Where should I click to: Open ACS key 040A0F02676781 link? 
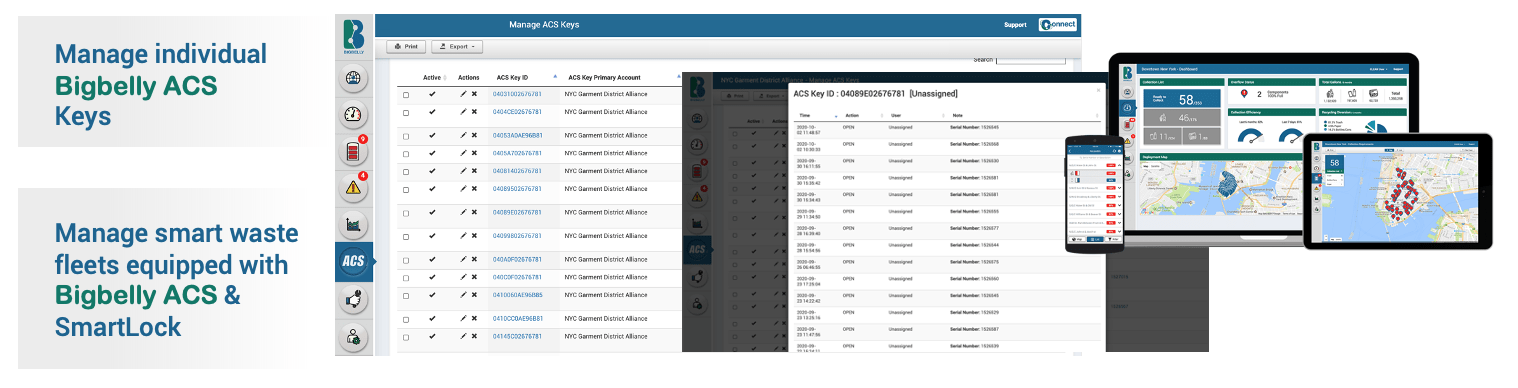click(517, 259)
